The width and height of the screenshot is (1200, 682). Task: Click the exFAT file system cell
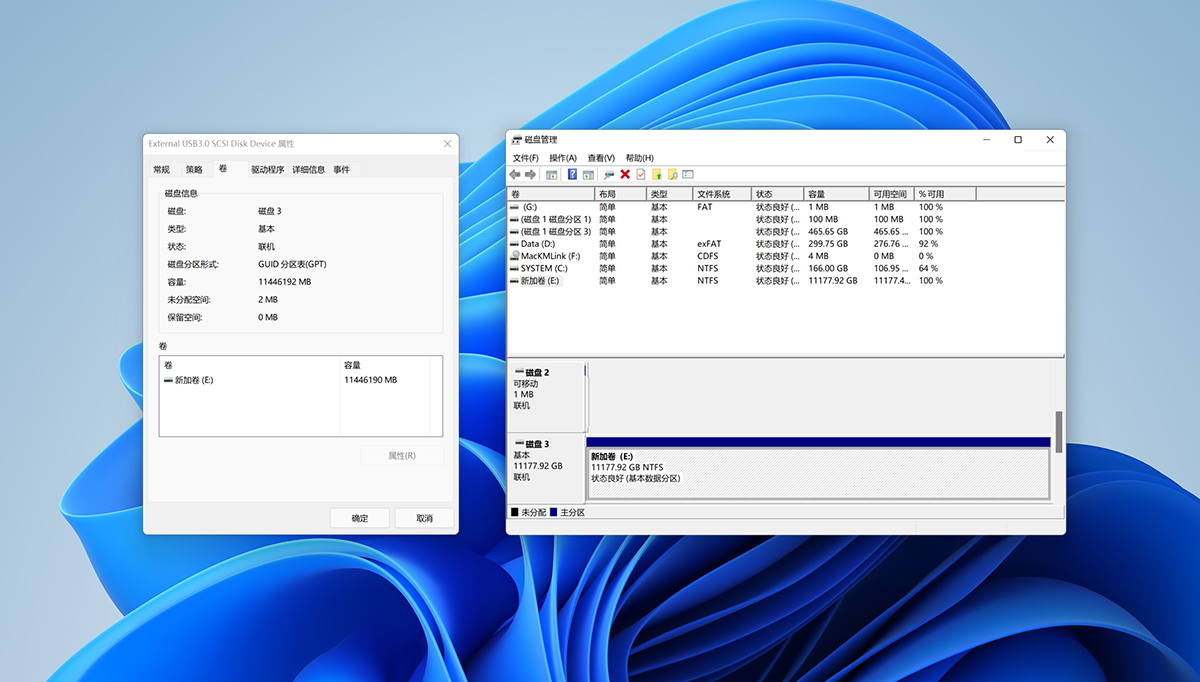(x=709, y=244)
